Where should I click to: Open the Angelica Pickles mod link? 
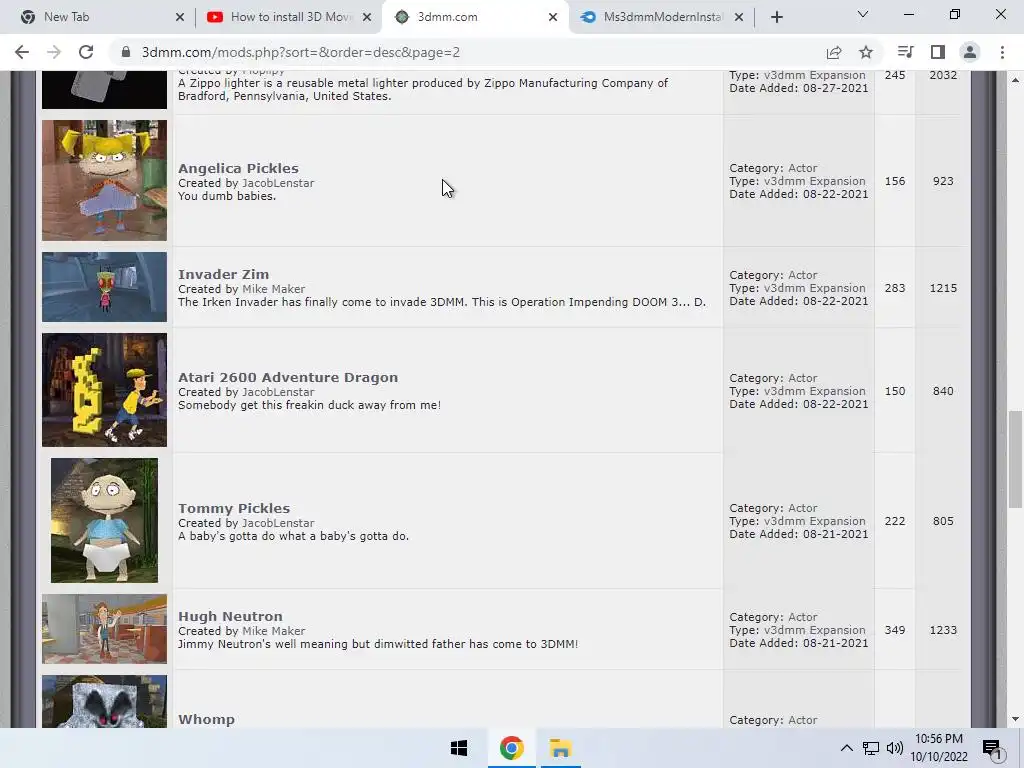pos(238,168)
